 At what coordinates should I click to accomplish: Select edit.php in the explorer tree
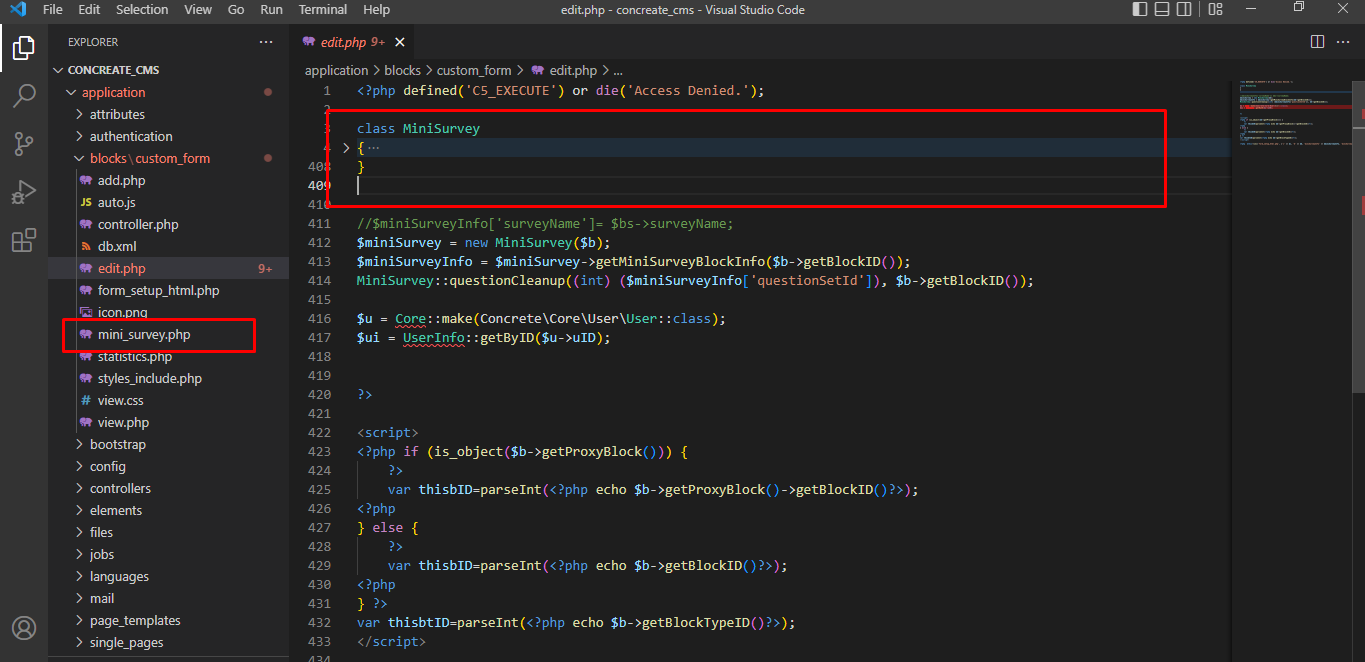pos(168,268)
